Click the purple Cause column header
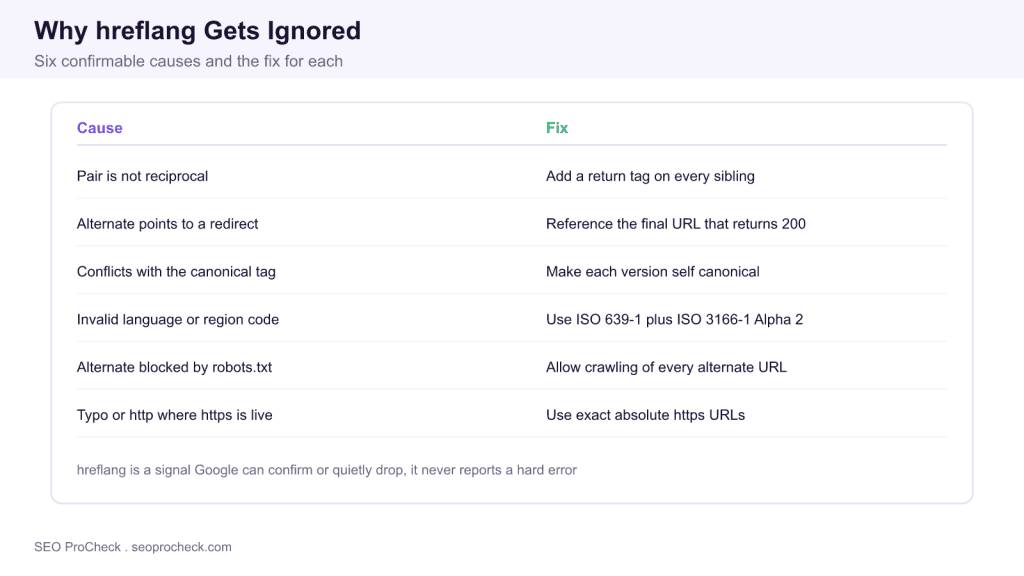 point(99,128)
